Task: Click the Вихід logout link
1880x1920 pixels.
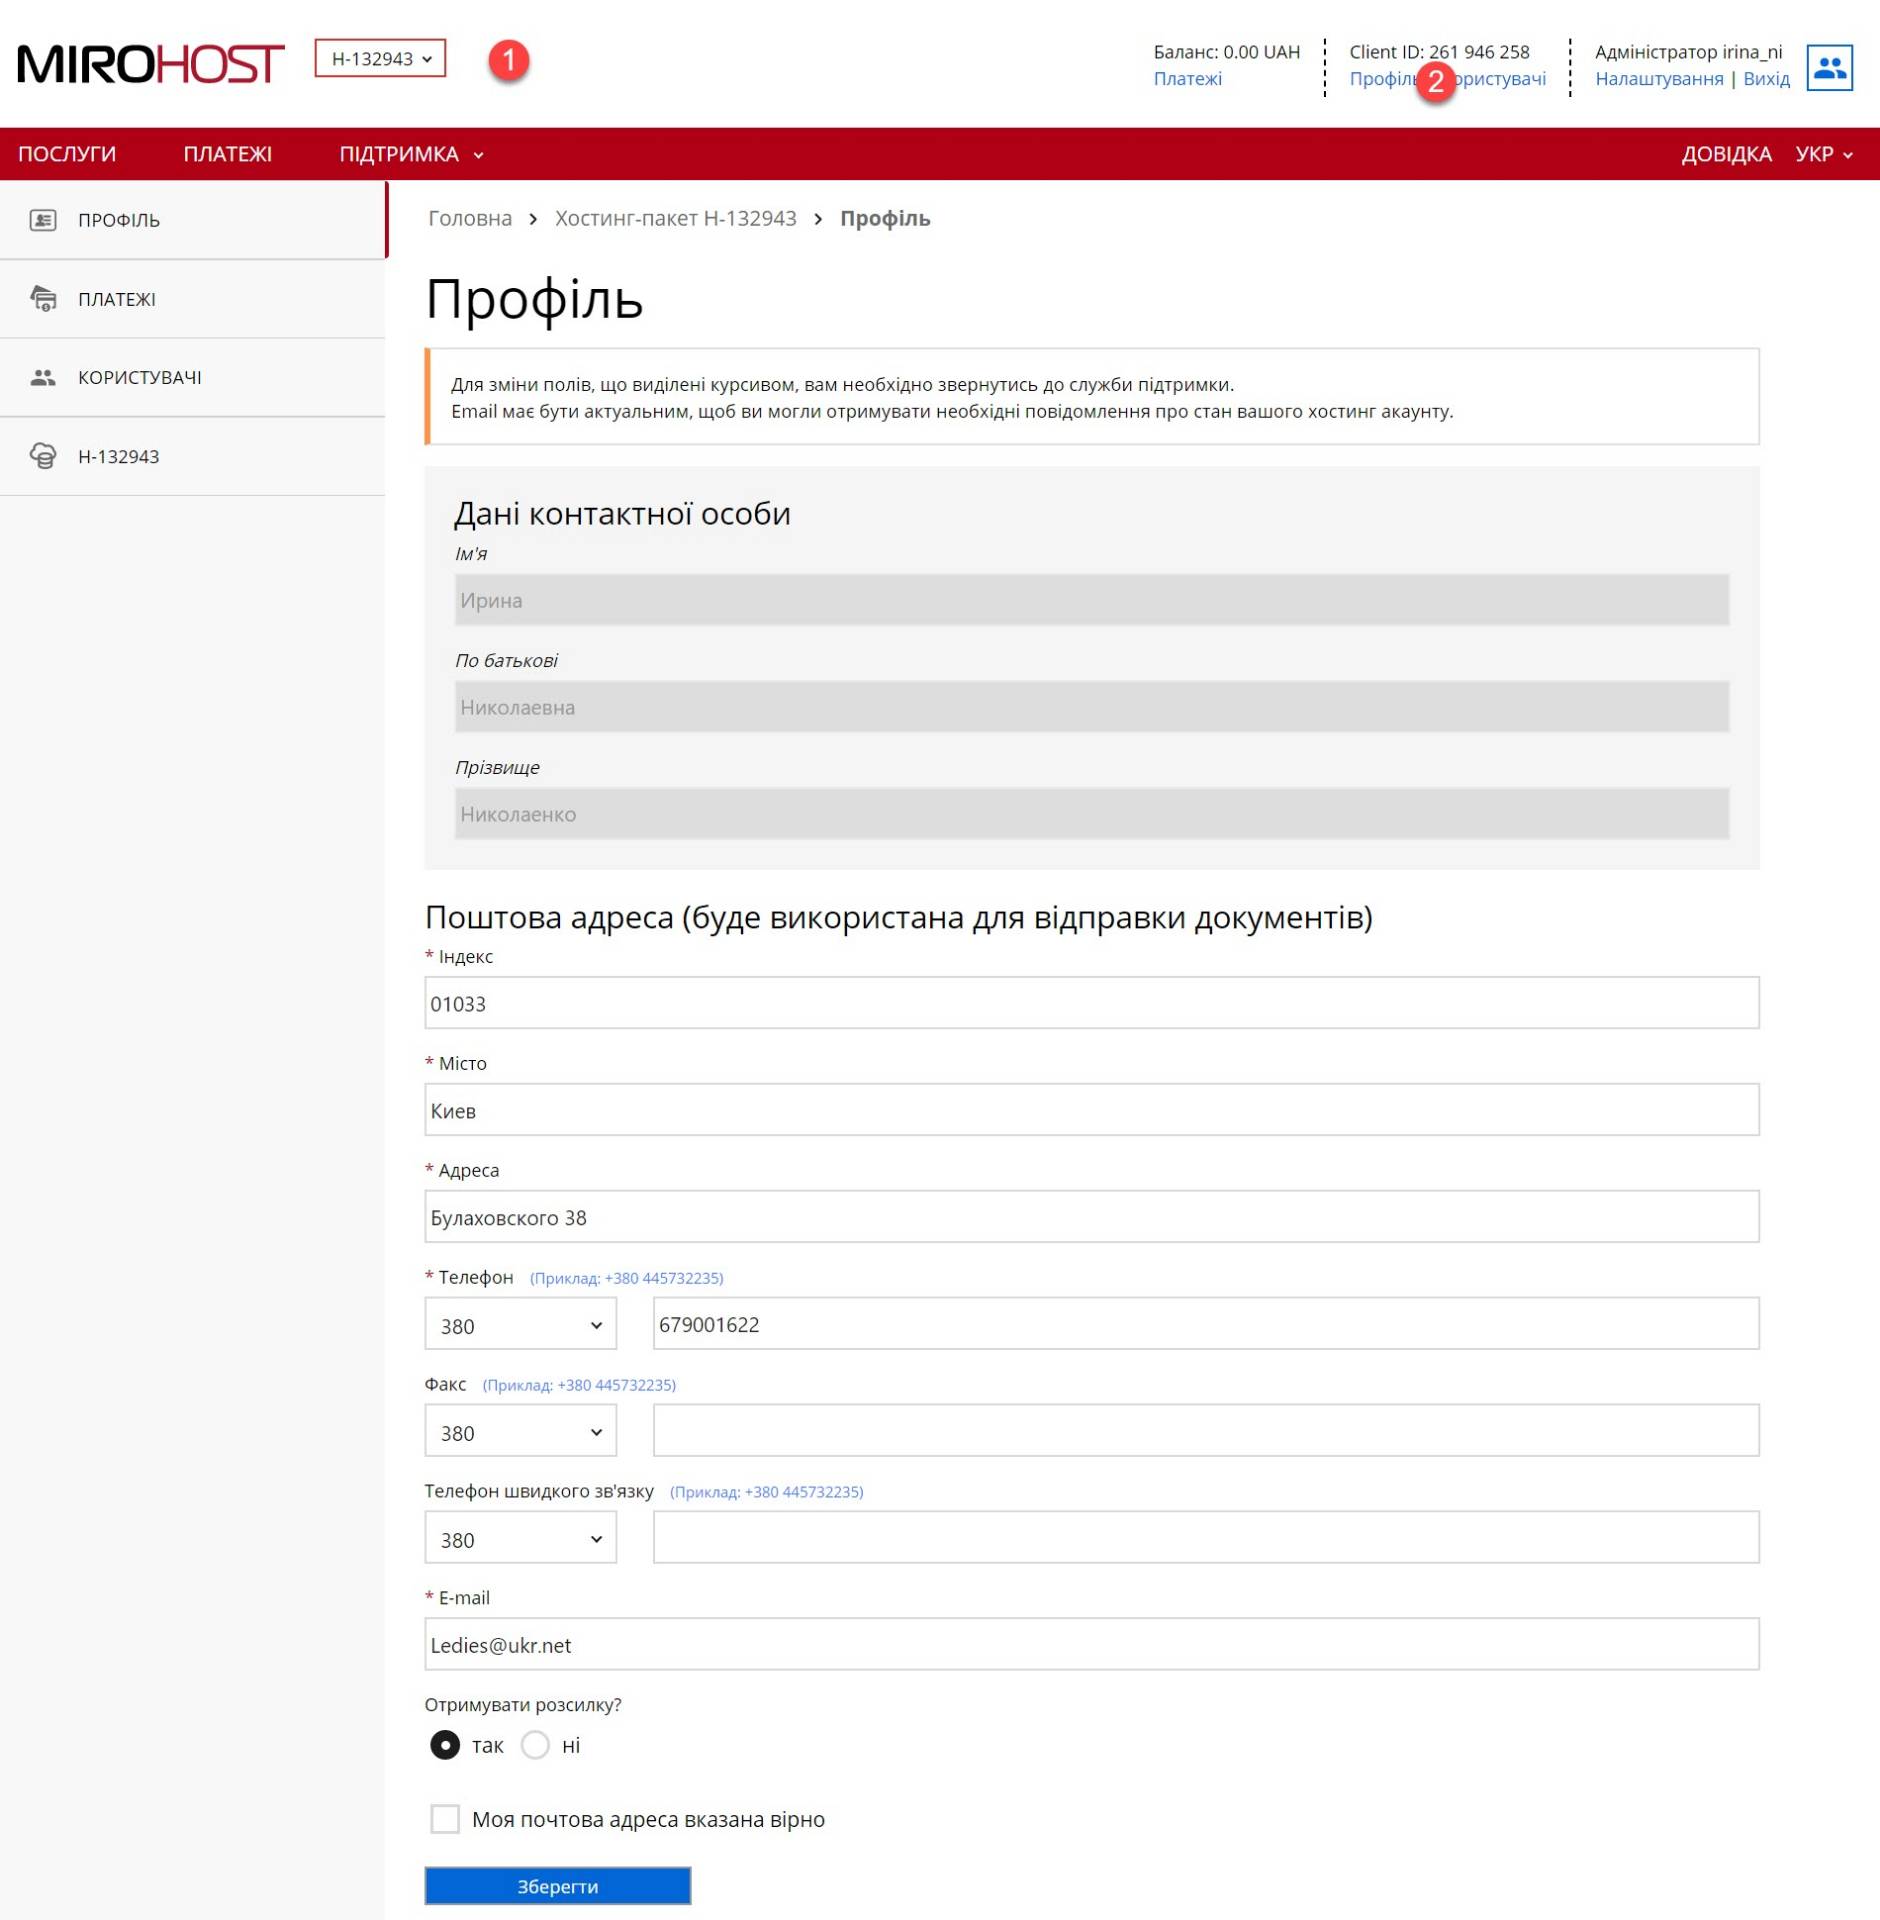Action: [x=1766, y=79]
